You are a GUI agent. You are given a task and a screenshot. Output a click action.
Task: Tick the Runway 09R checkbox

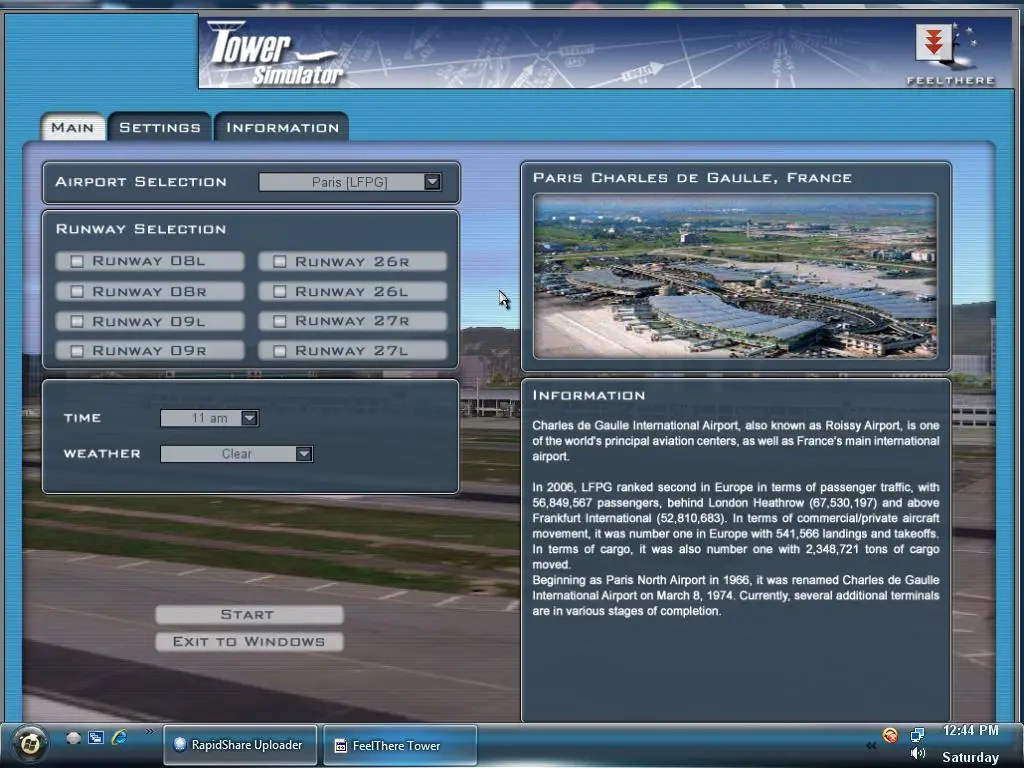77,351
